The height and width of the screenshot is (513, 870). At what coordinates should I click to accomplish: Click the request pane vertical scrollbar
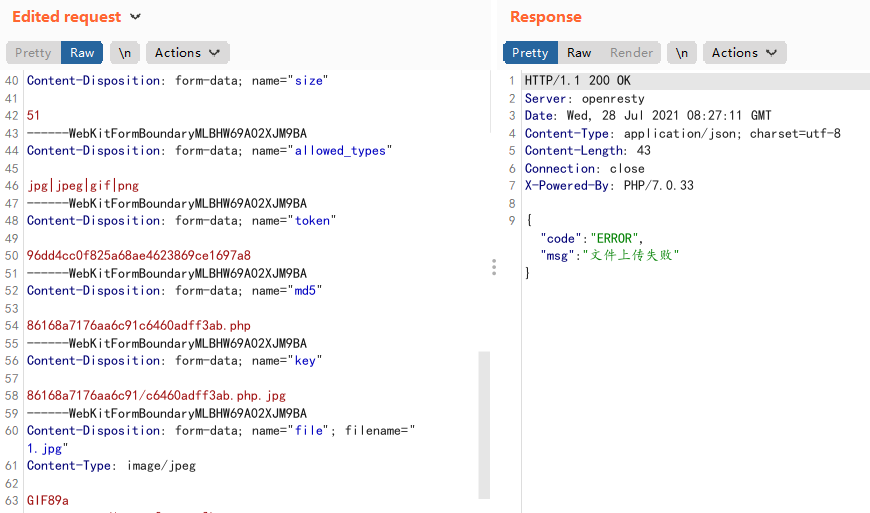[484, 425]
